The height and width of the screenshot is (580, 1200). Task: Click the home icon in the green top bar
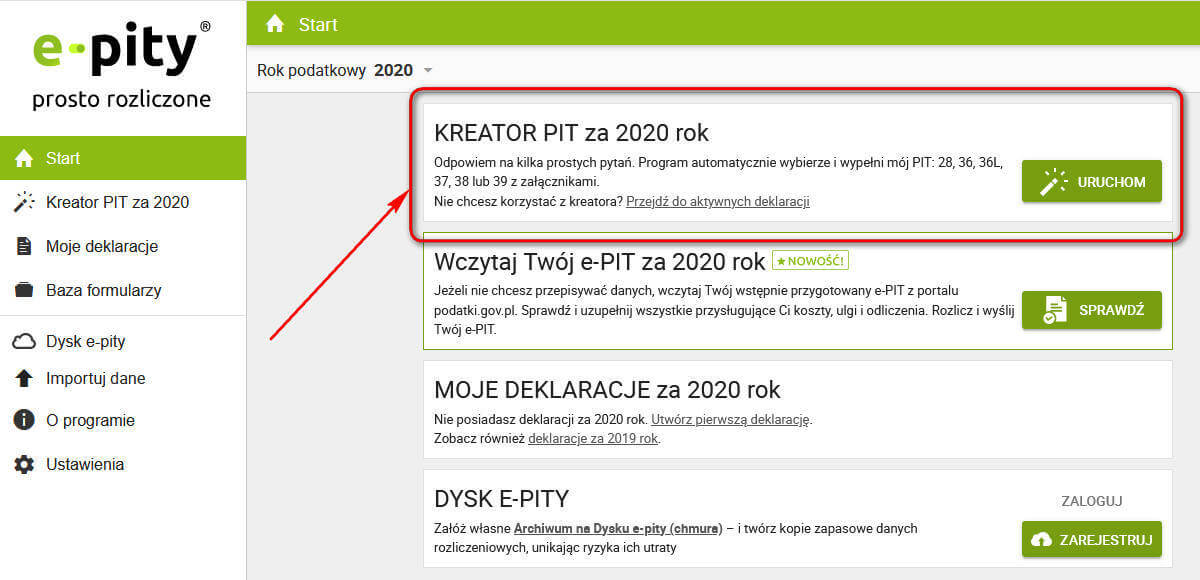coord(274,22)
